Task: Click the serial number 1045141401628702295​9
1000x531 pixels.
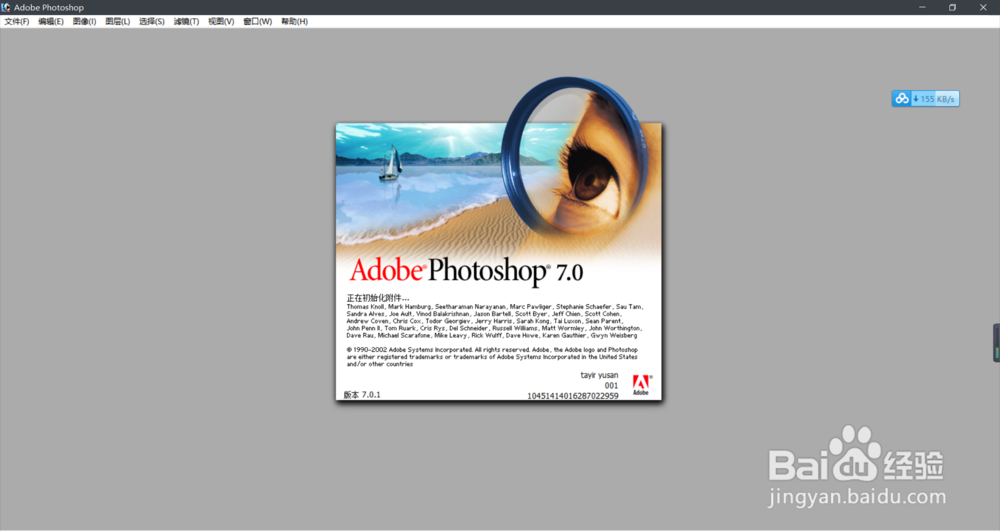Action: (x=573, y=396)
